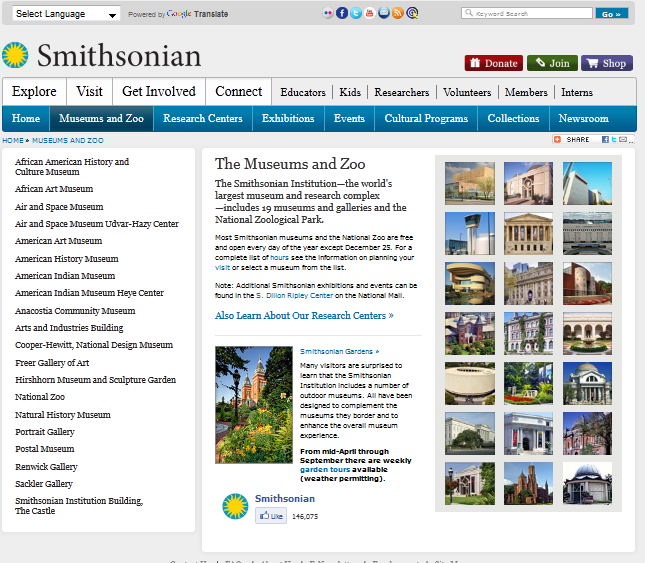Screen dimensions: 645x563
Task: Click the Smithsonian Gardens castle photo
Action: (254, 405)
